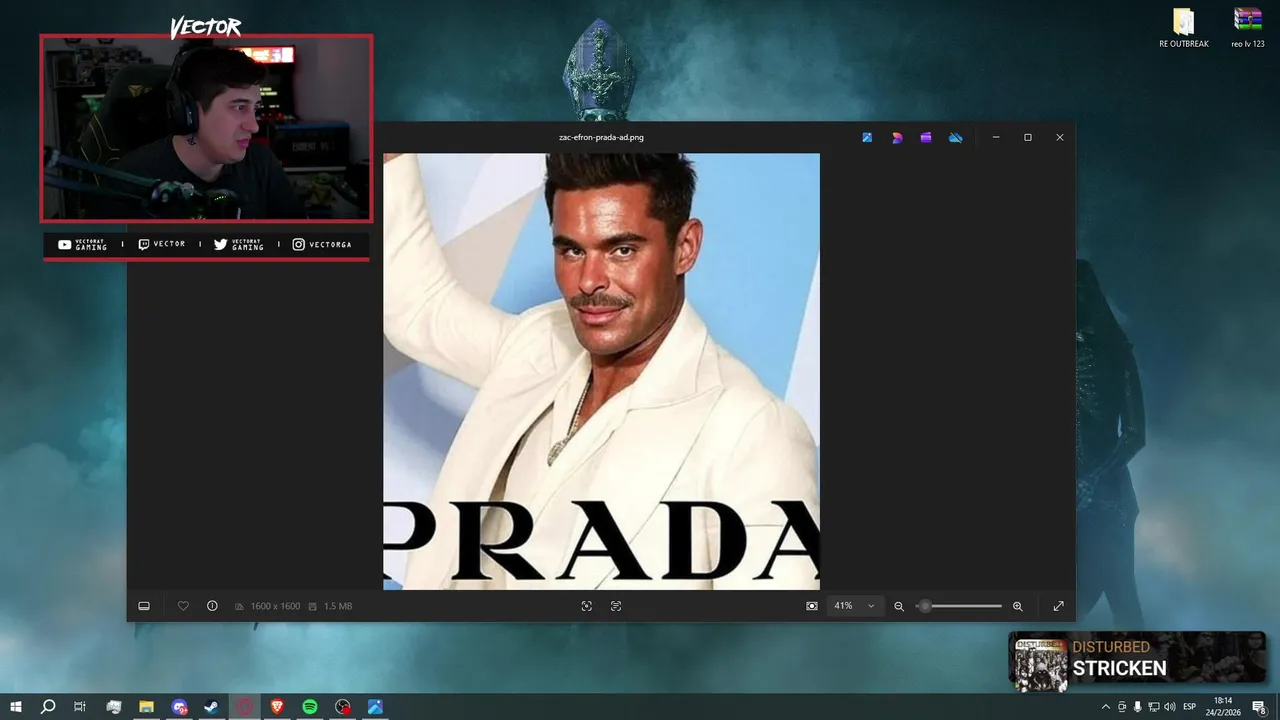
Task: Close the Photos window
Action: [x=1060, y=138]
